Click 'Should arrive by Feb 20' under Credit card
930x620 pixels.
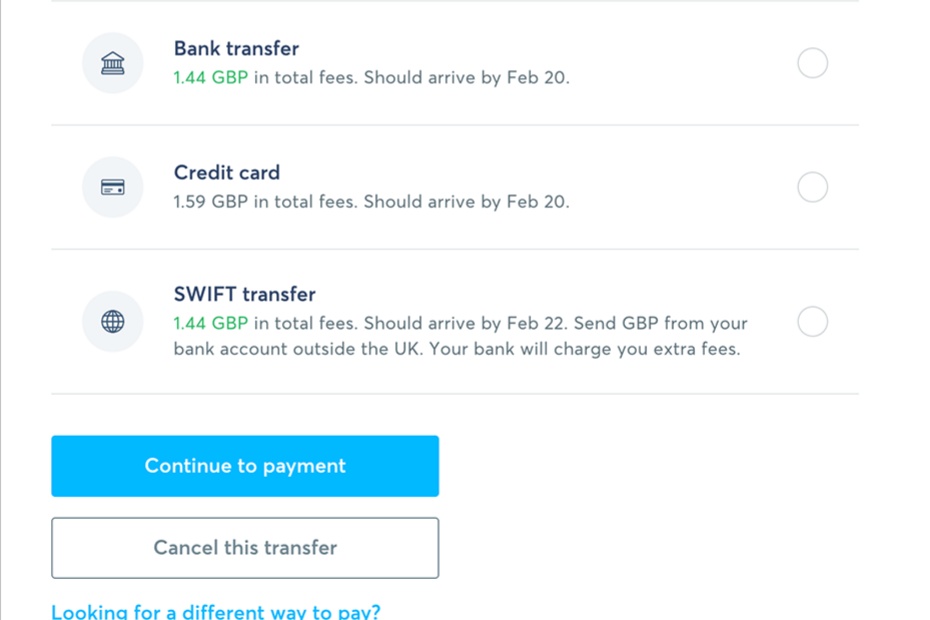(466, 202)
